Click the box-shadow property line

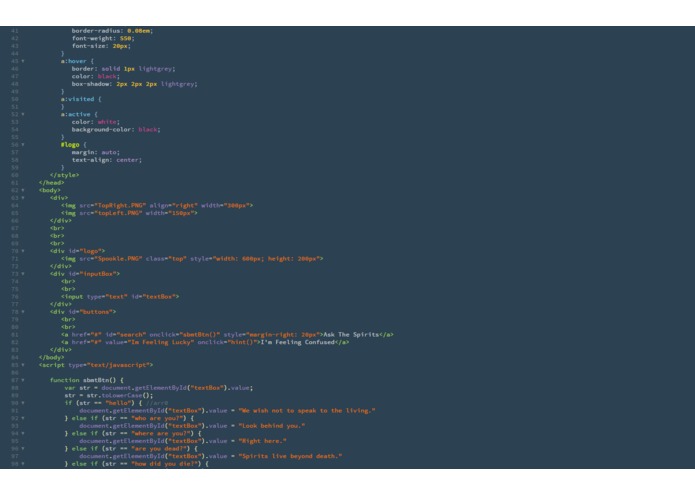[134, 84]
